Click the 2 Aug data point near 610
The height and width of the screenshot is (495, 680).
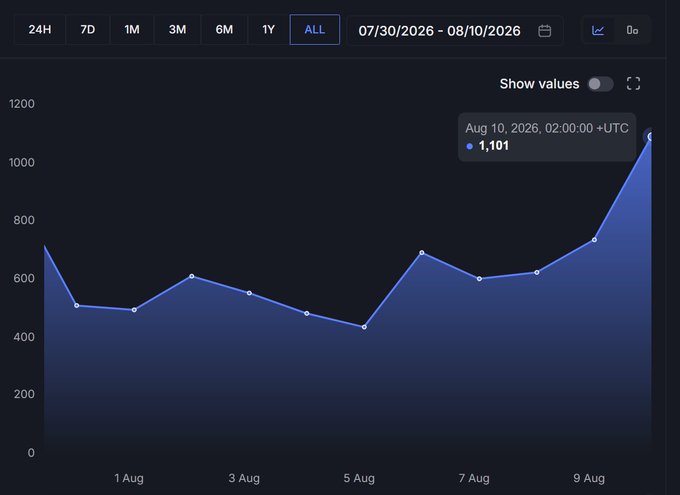(192, 276)
